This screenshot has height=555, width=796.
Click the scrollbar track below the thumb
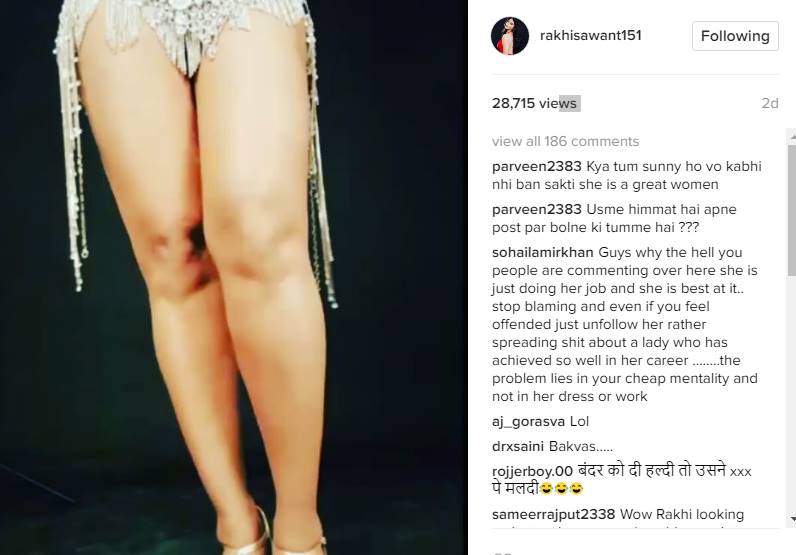pyautogui.click(x=792, y=395)
